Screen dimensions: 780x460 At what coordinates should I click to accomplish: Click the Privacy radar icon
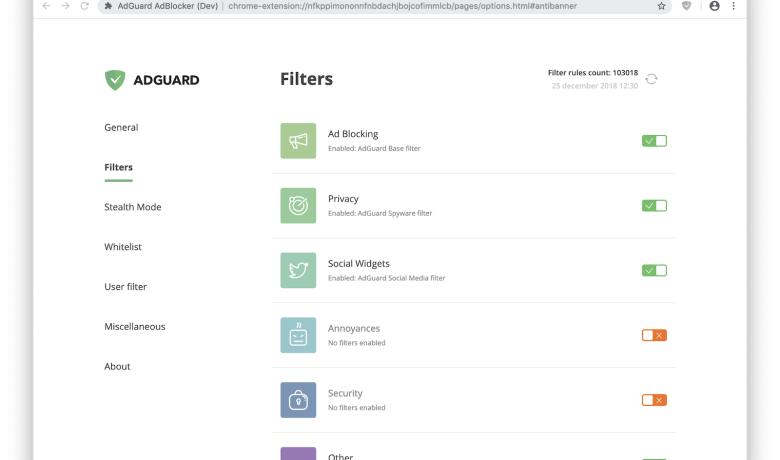pyautogui.click(x=298, y=205)
